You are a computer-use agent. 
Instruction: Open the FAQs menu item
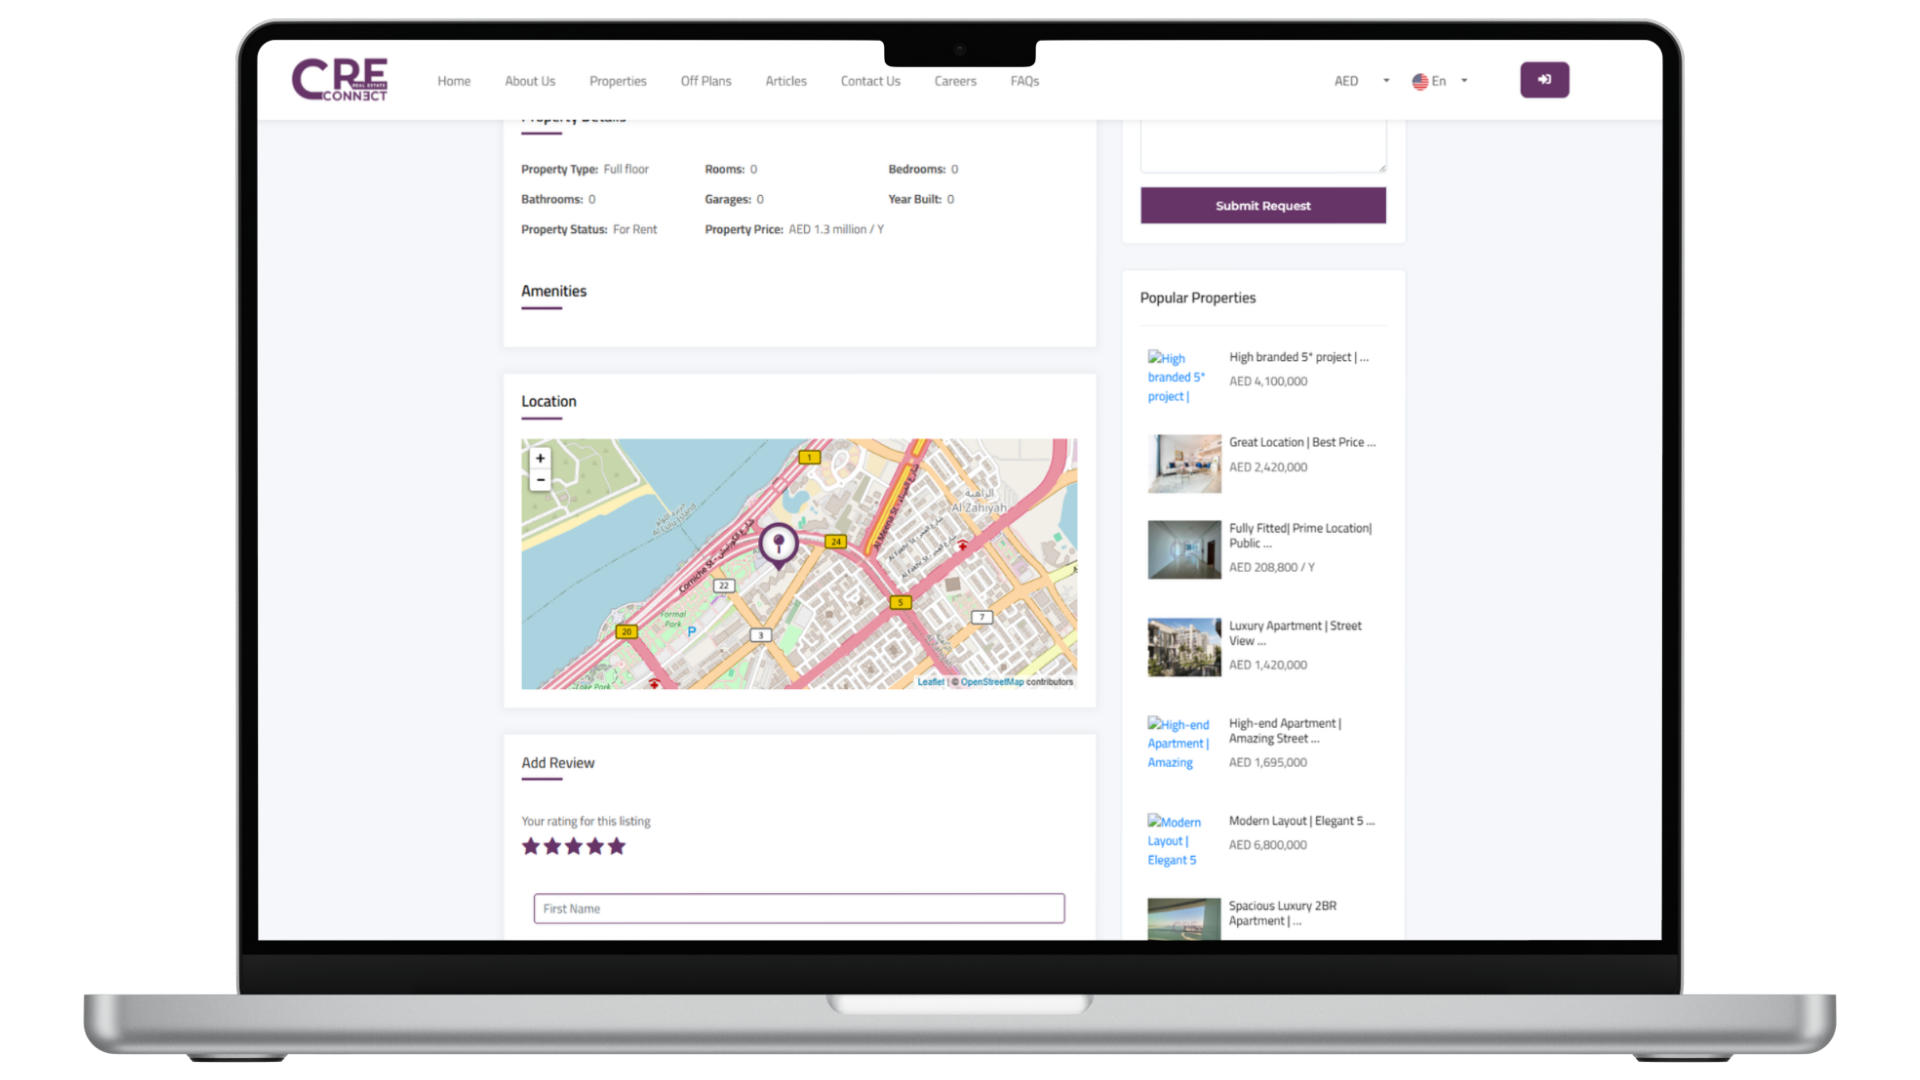coord(1025,81)
